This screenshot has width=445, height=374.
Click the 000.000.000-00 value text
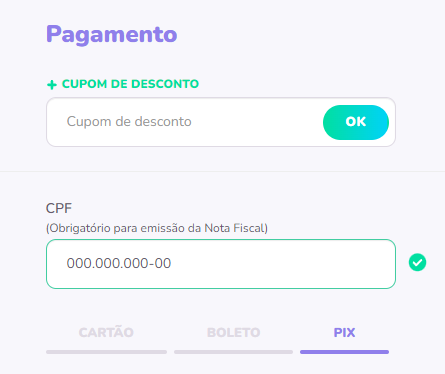pyautogui.click(x=119, y=263)
